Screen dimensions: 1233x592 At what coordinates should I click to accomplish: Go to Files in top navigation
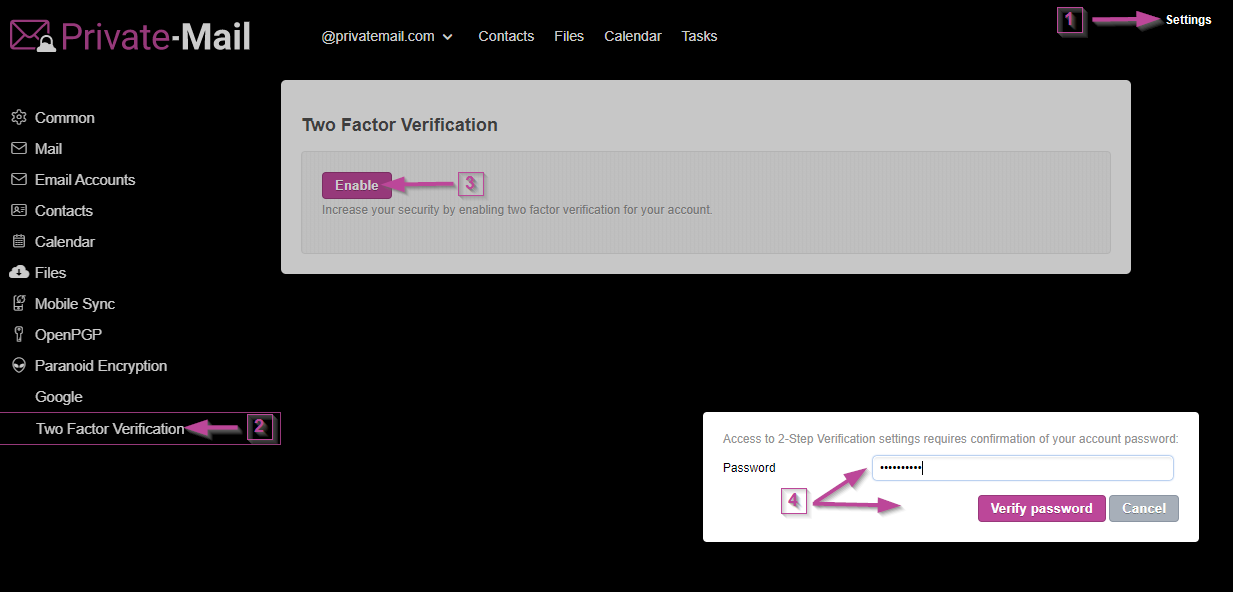pyautogui.click(x=569, y=36)
